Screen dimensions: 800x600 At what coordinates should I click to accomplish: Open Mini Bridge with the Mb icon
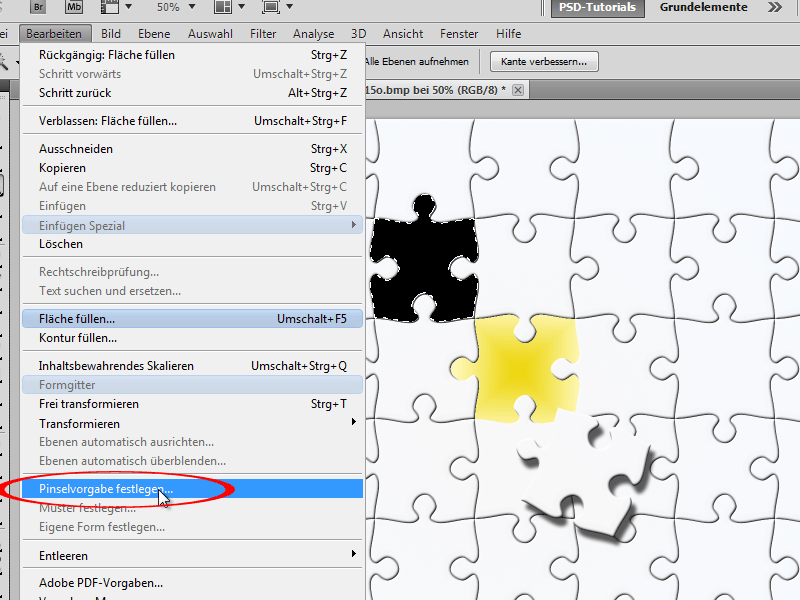[x=74, y=7]
